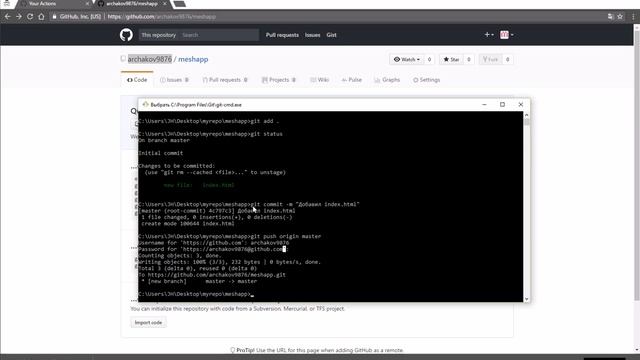Screen dimensions: 640x360
Task: Click the forks count next to Fork
Action: [507, 60]
